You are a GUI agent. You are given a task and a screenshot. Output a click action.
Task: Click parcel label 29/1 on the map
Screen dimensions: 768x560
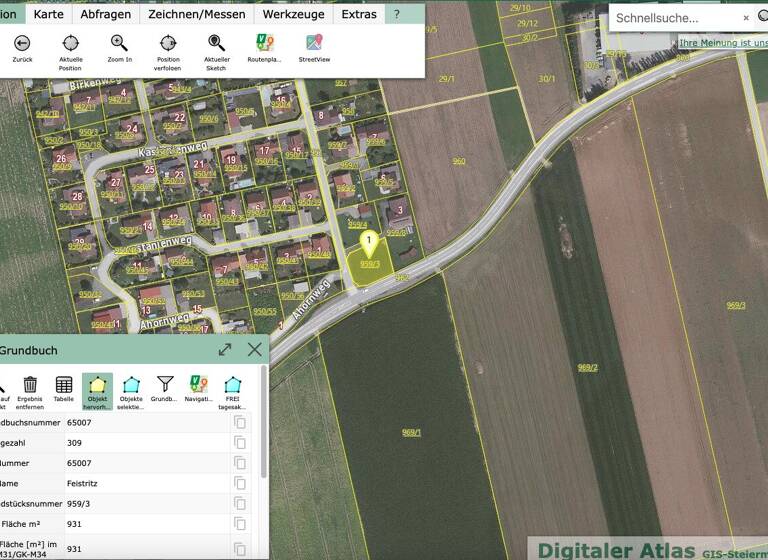click(x=446, y=78)
